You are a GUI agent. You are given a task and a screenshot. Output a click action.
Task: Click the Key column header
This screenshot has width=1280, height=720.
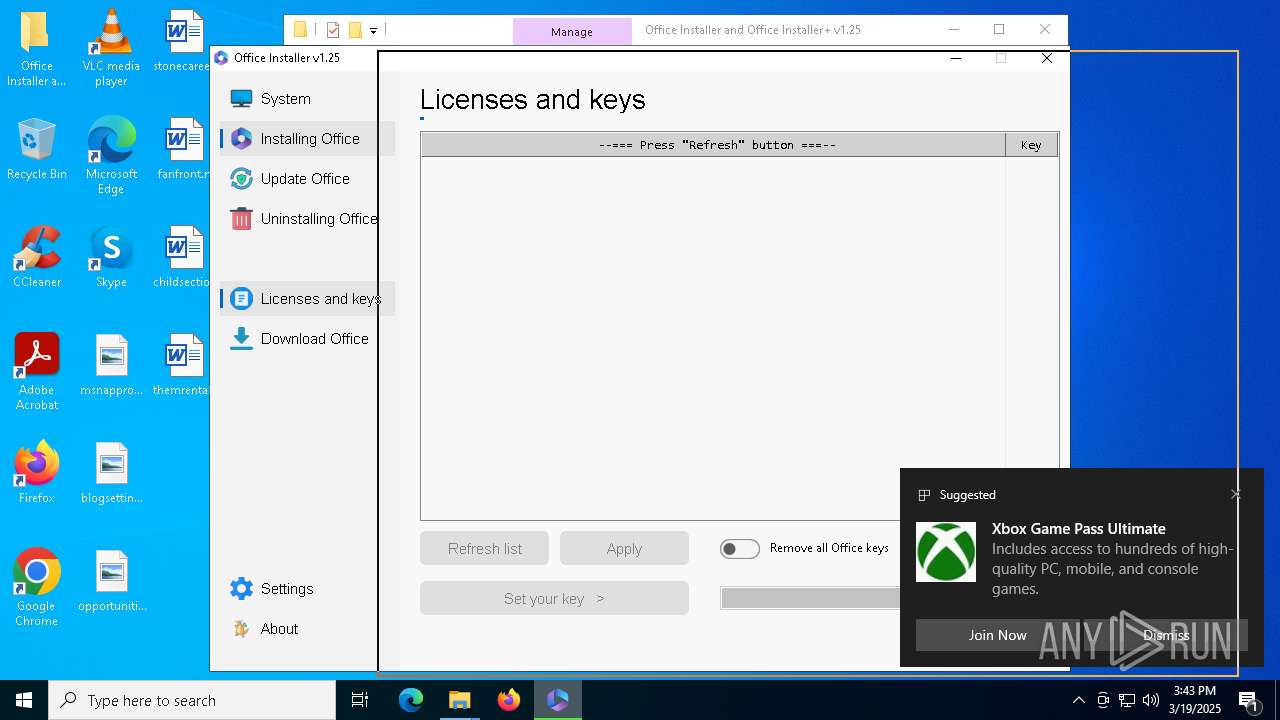pos(1031,145)
